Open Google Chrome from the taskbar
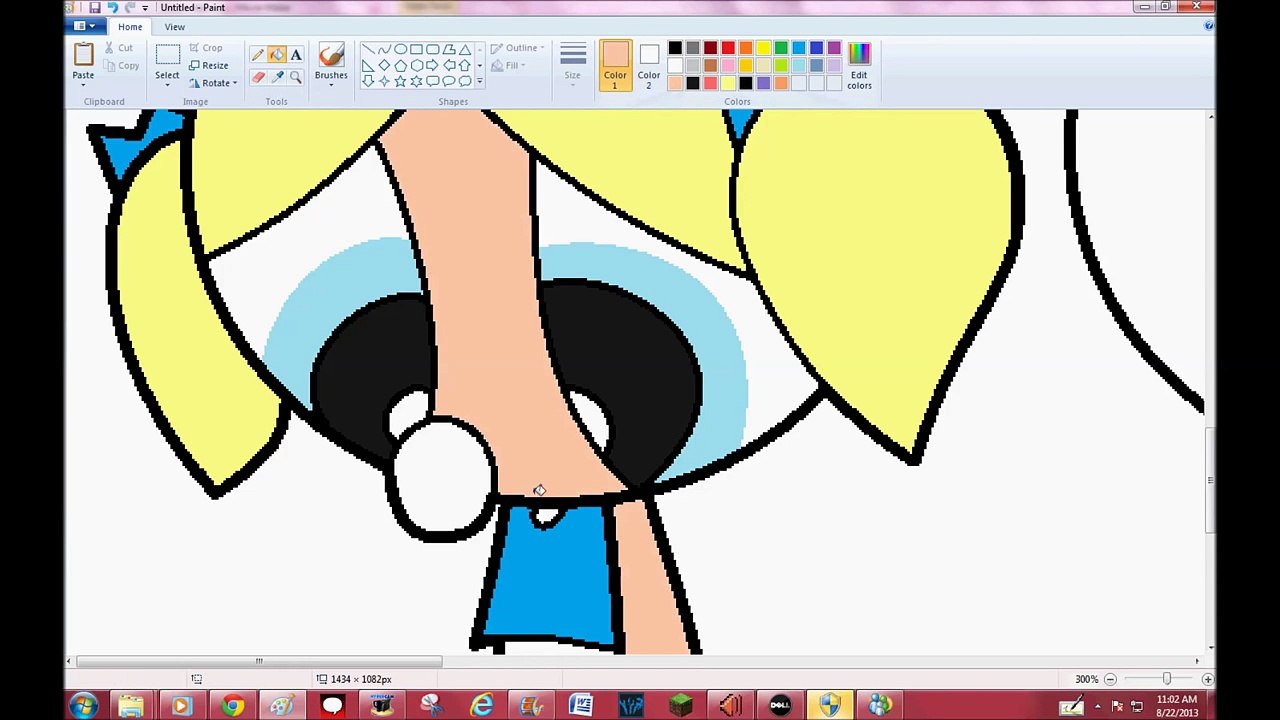Viewport: 1280px width, 720px height. [x=232, y=706]
